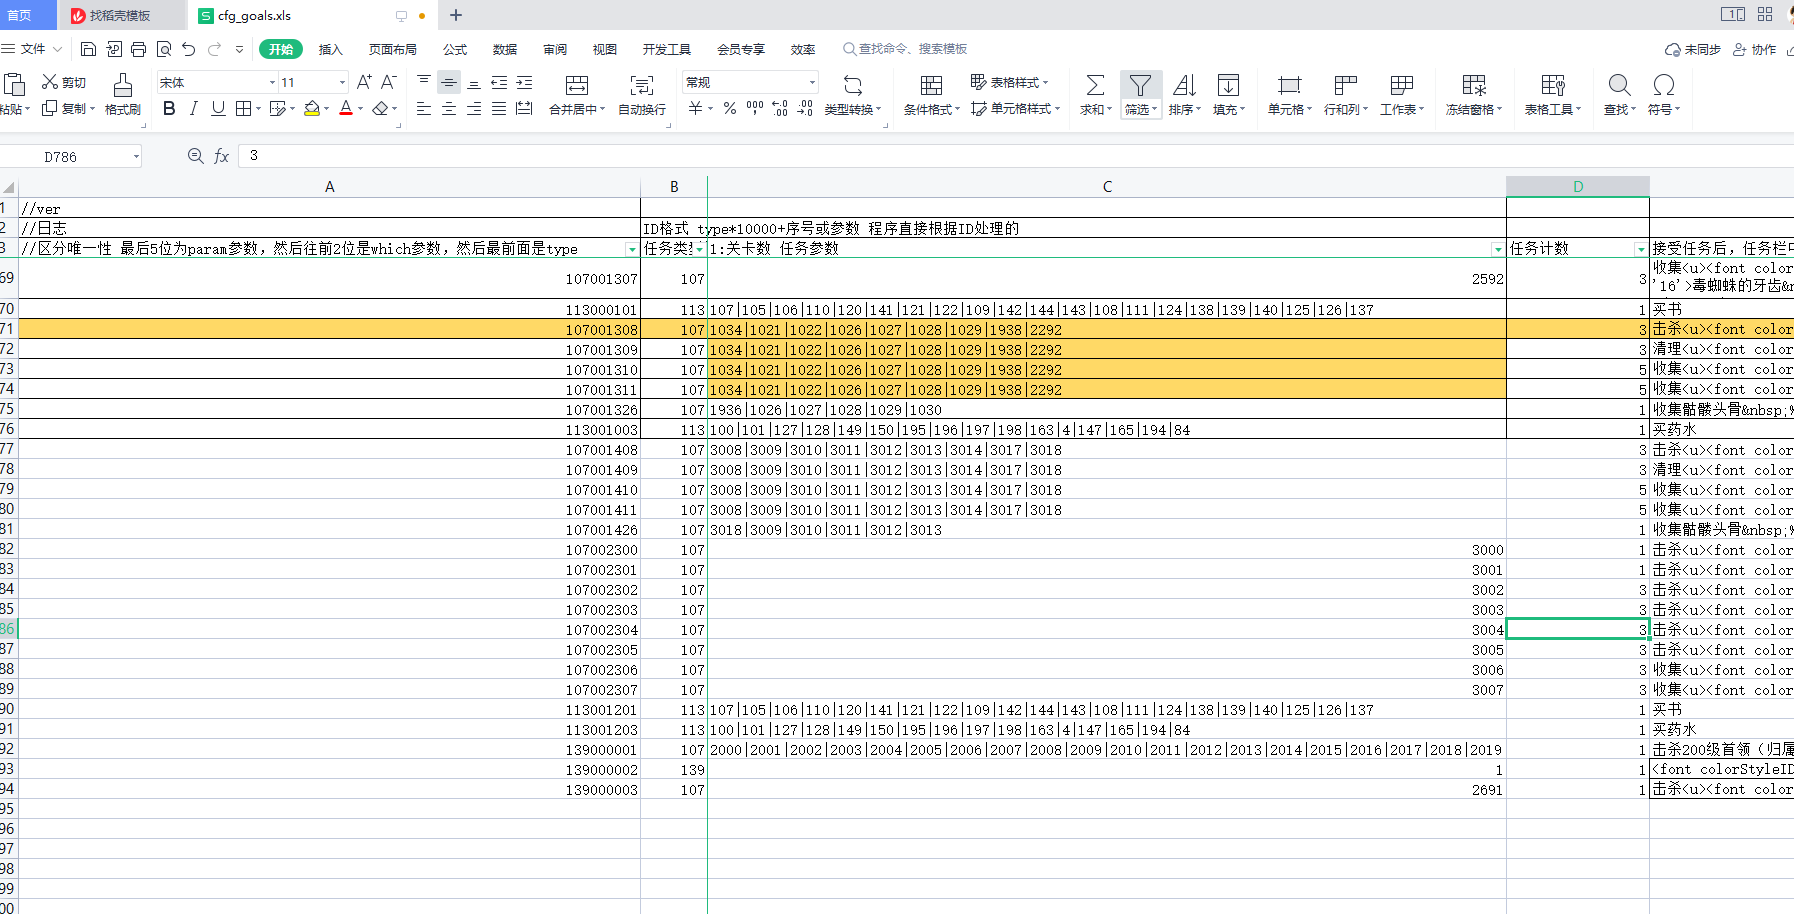Viewport: 1794px width, 914px height.
Task: Click the Table Tools (表格工具) icon
Action: [1553, 85]
